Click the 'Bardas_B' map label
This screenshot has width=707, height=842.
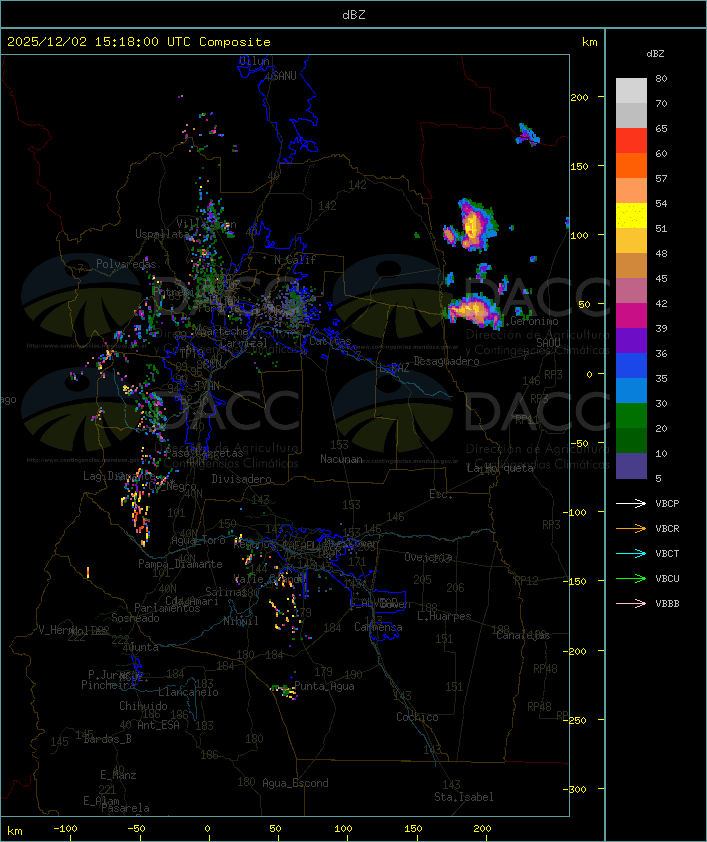point(108,739)
